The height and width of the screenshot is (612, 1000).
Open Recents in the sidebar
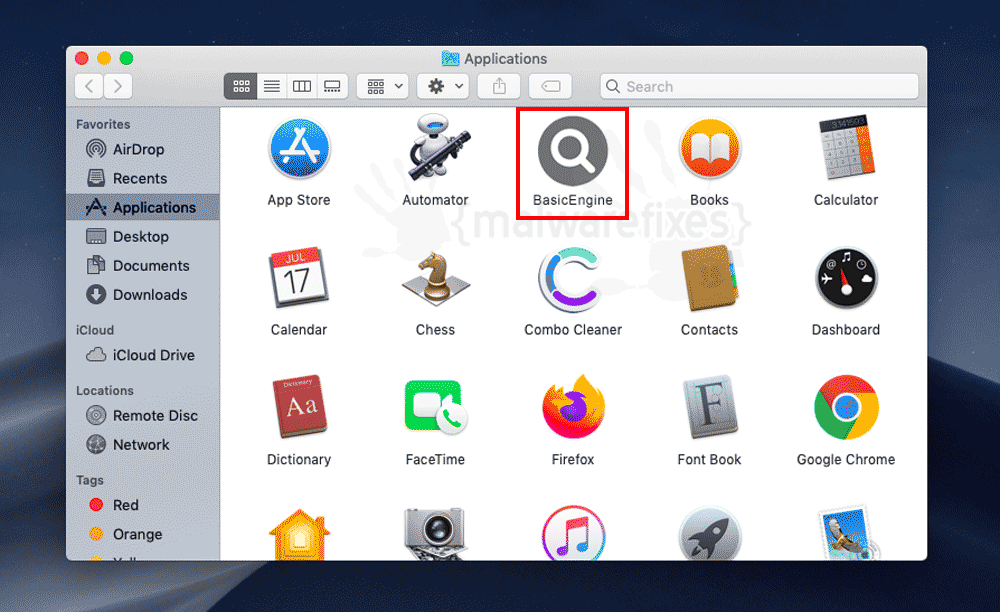click(143, 178)
